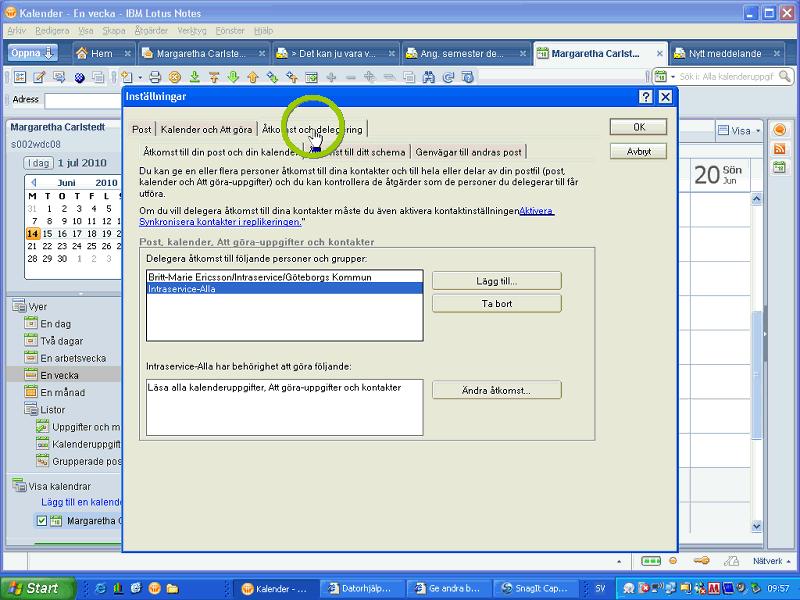Select the Genvägar till andras post subtab
The image size is (800, 600).
point(468,152)
